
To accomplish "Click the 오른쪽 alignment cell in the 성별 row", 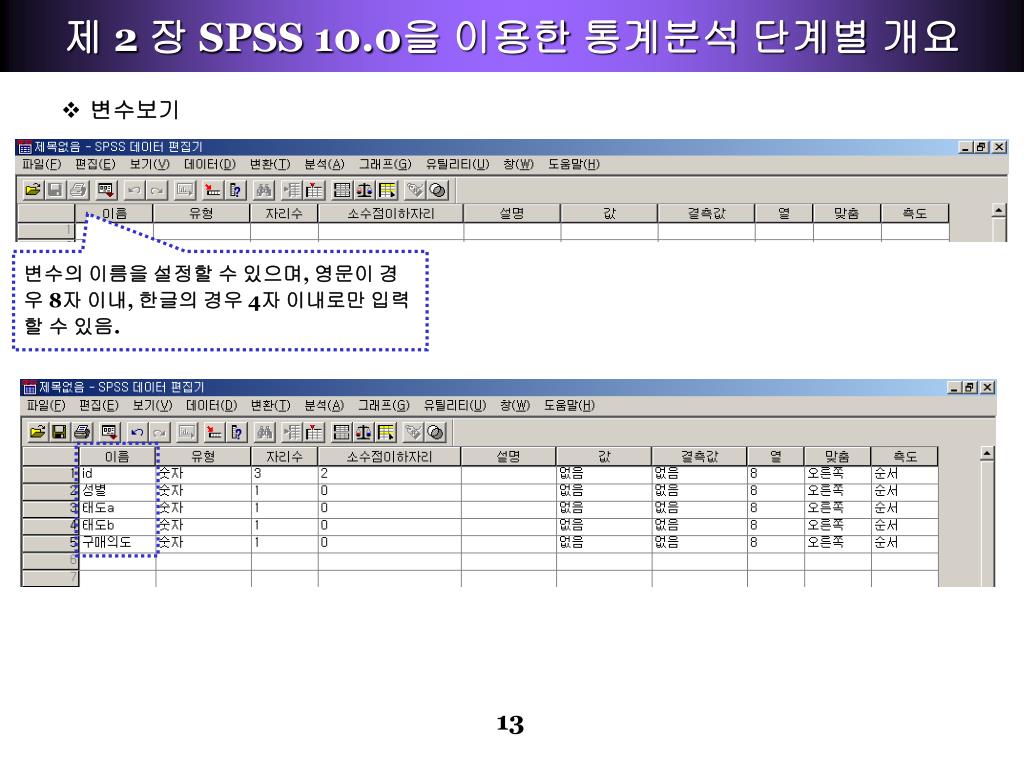I will pyautogui.click(x=837, y=490).
